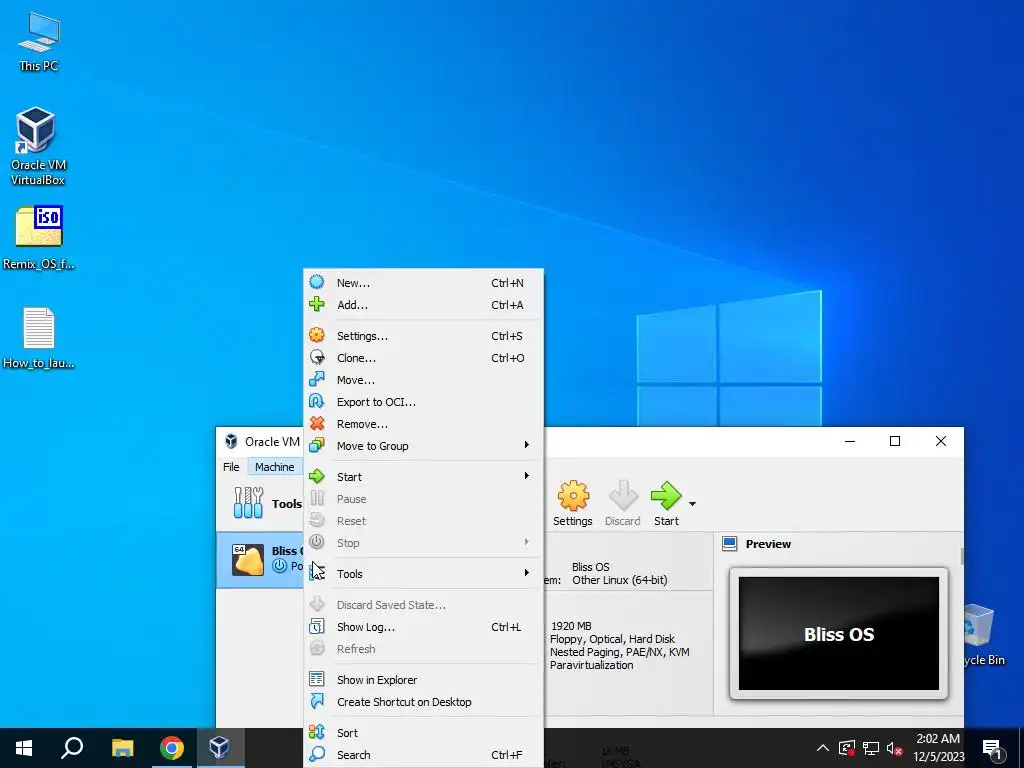Open the Windows Start menu
1024x768 pixels.
click(x=24, y=748)
